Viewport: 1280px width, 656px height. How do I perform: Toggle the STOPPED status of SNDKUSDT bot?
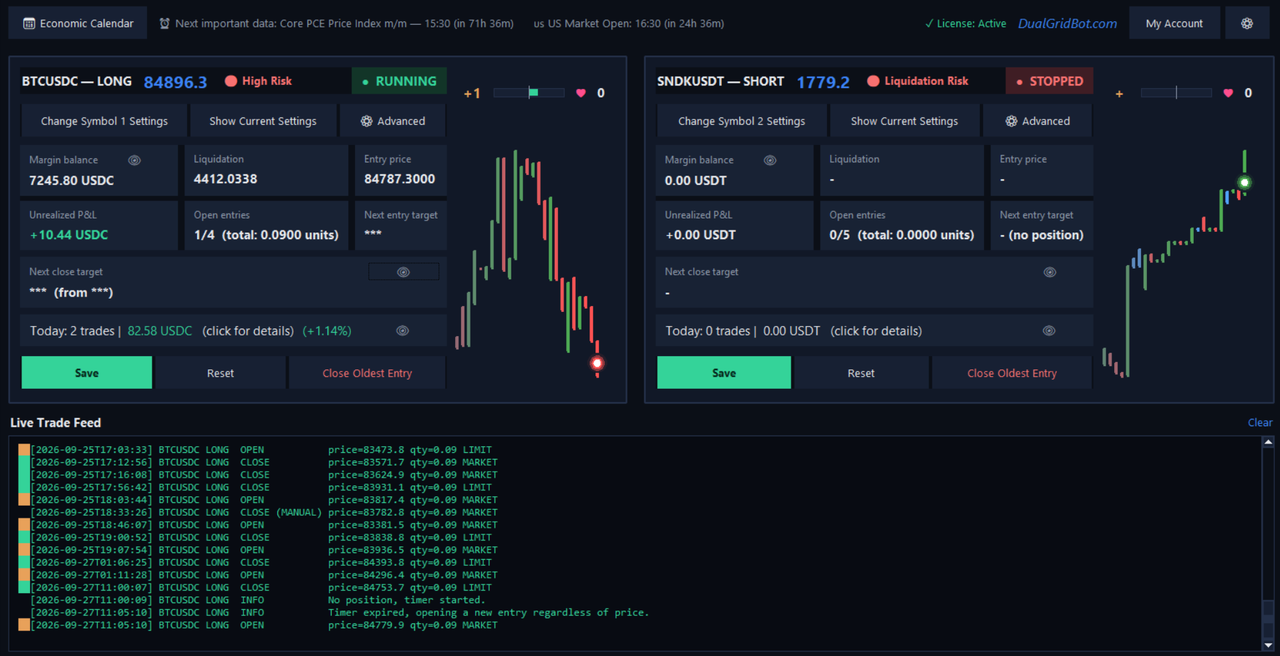(x=1049, y=81)
